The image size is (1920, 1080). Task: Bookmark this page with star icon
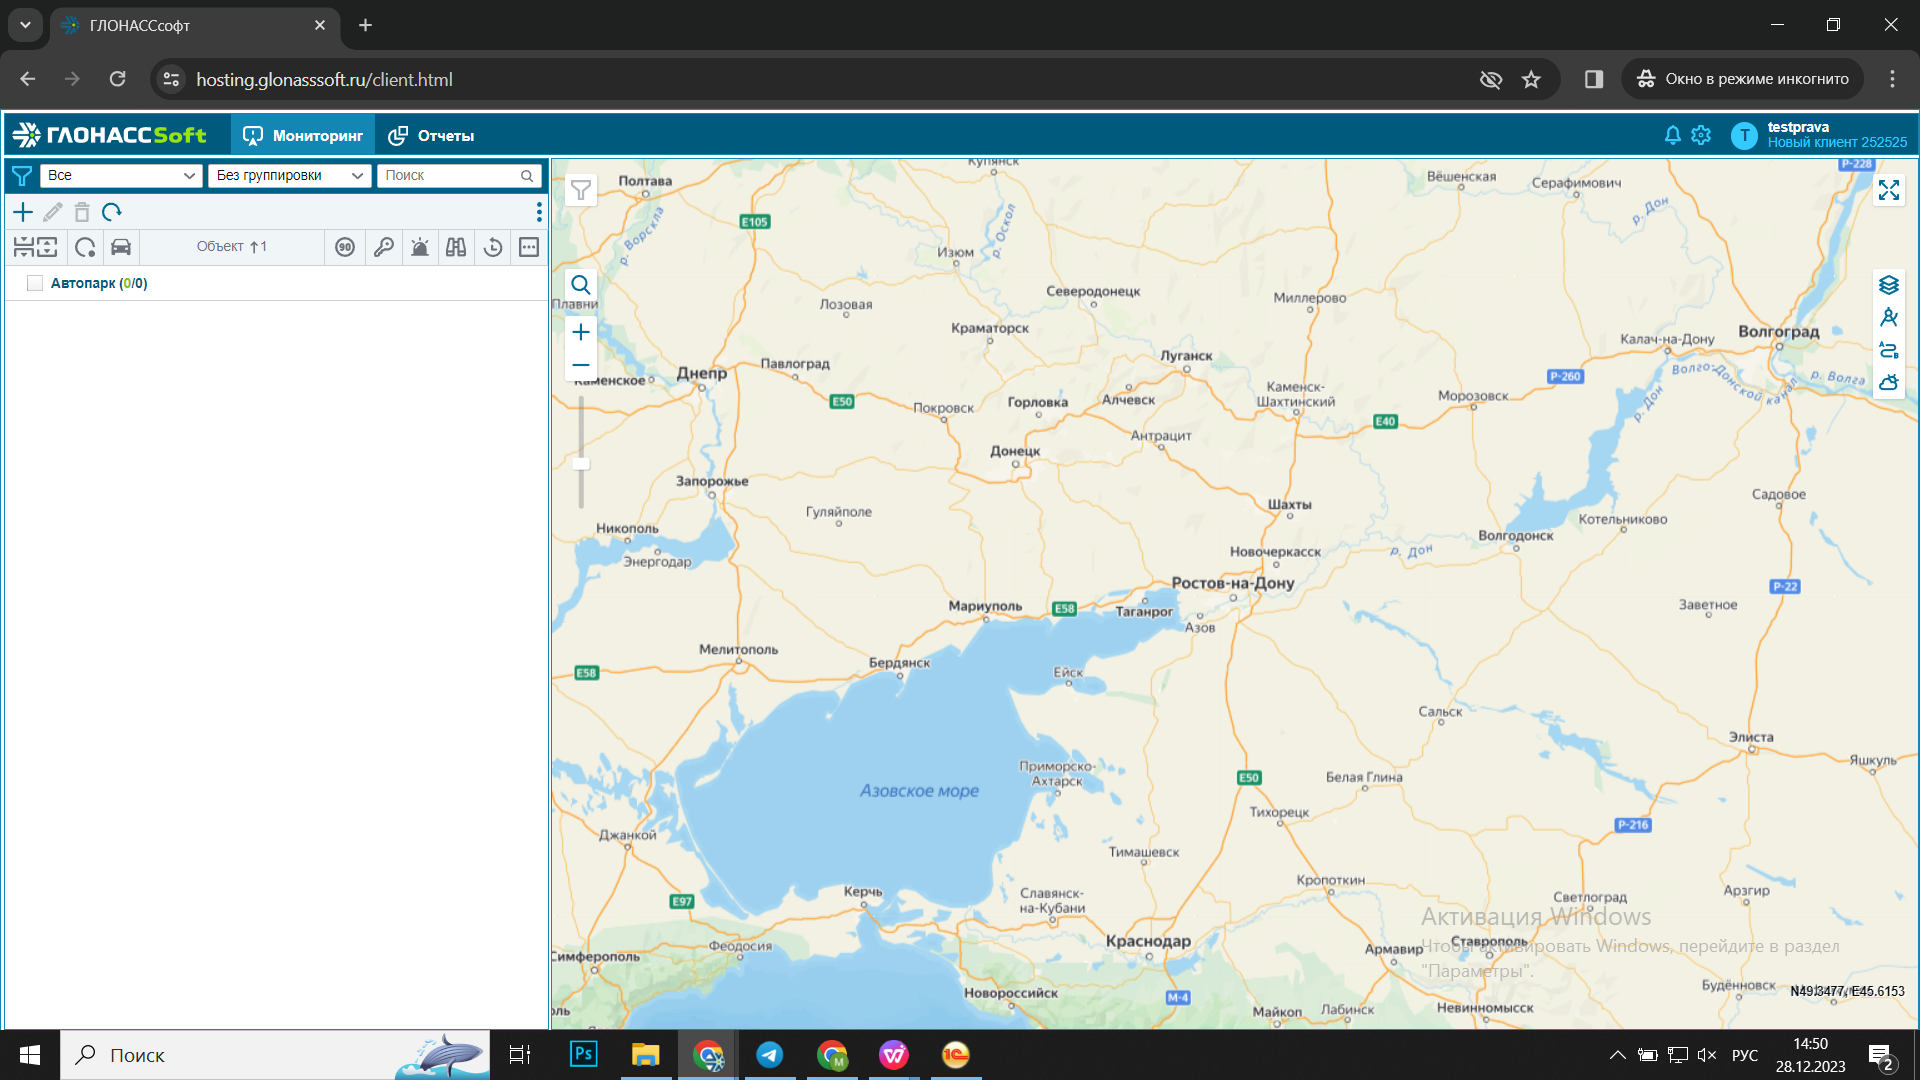tap(1531, 79)
